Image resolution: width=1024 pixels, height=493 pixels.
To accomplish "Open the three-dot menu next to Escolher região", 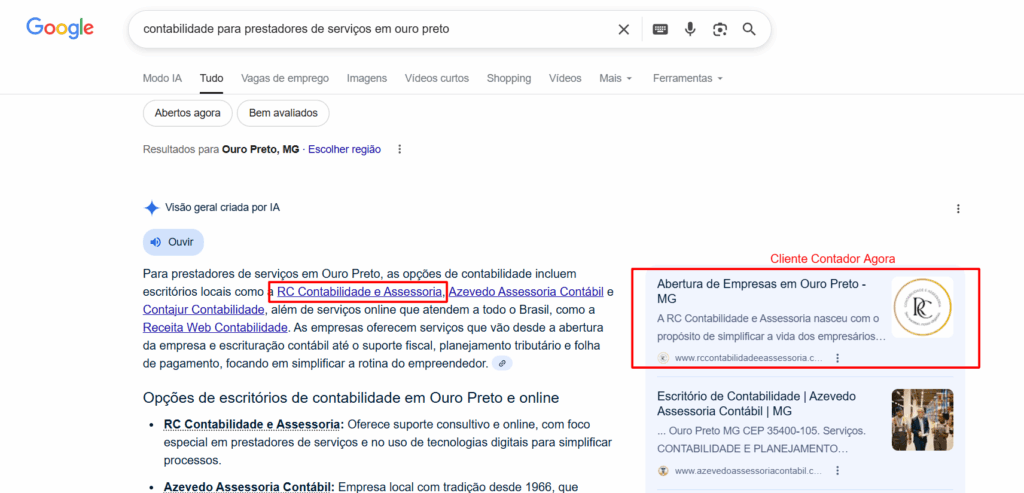I will coord(400,150).
